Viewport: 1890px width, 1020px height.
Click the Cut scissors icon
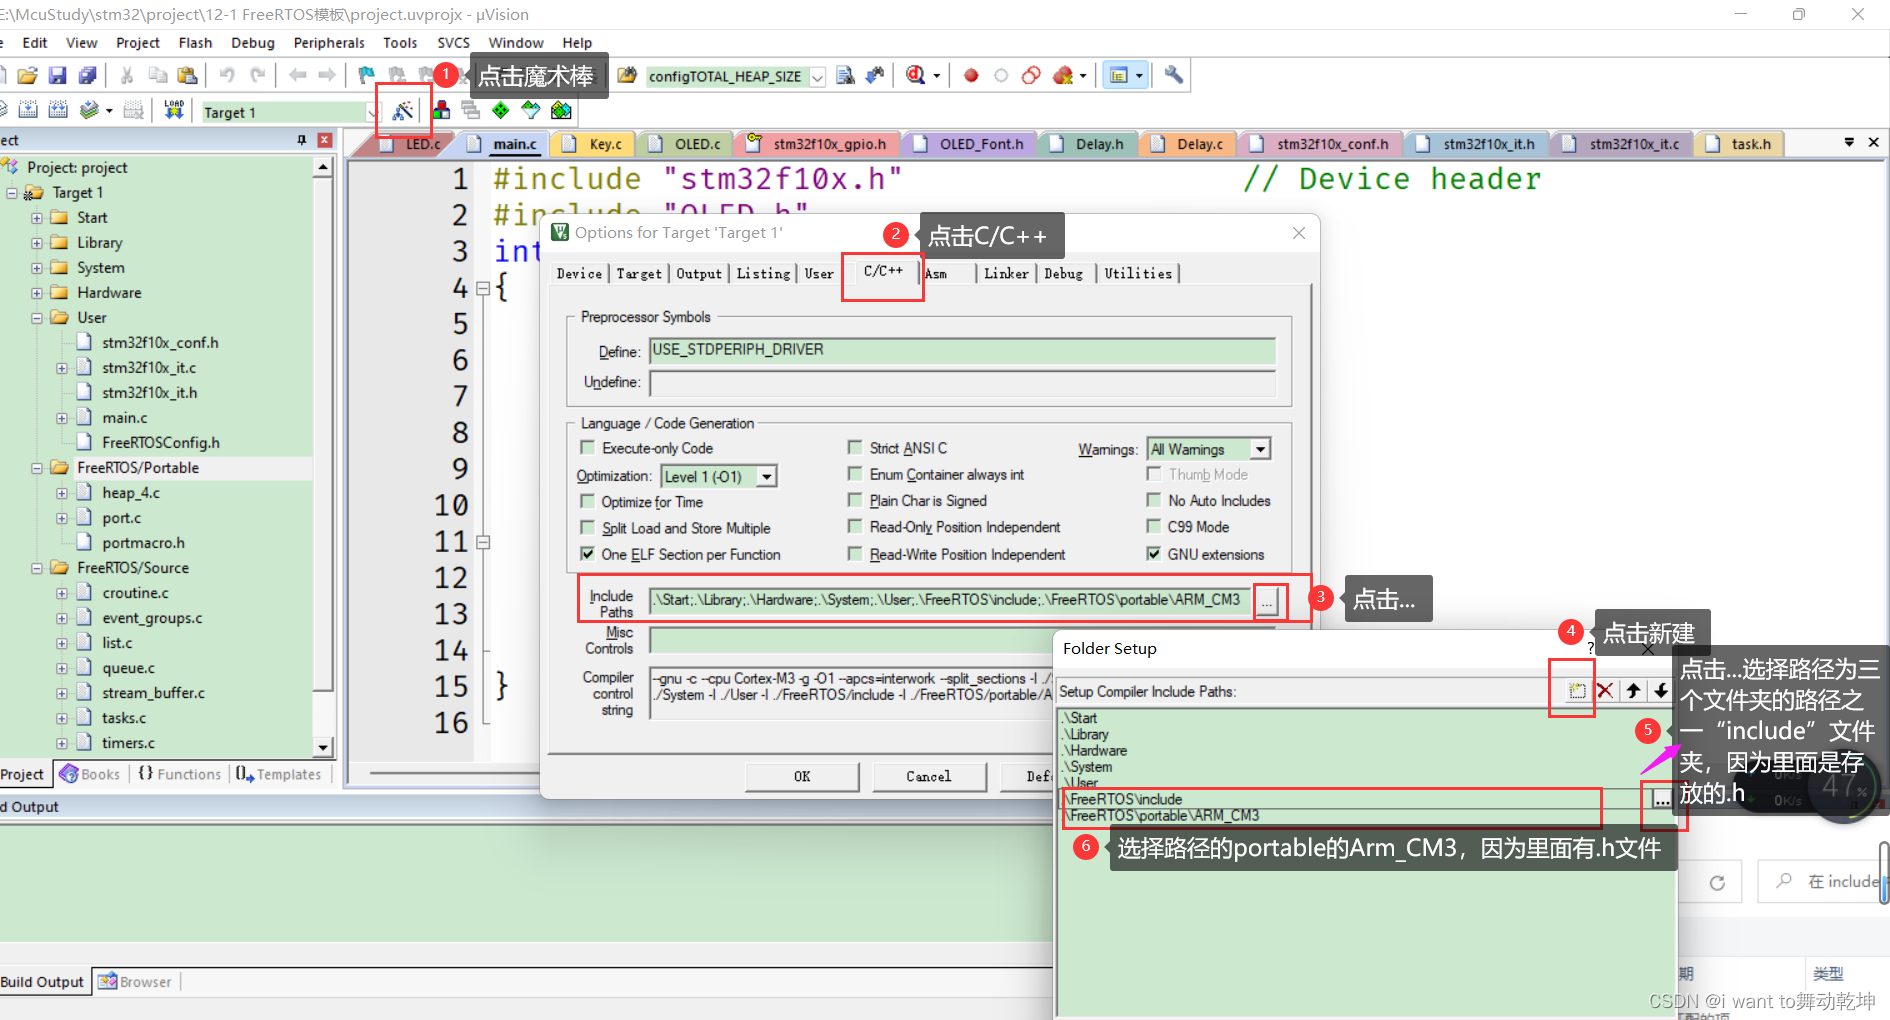(127, 75)
